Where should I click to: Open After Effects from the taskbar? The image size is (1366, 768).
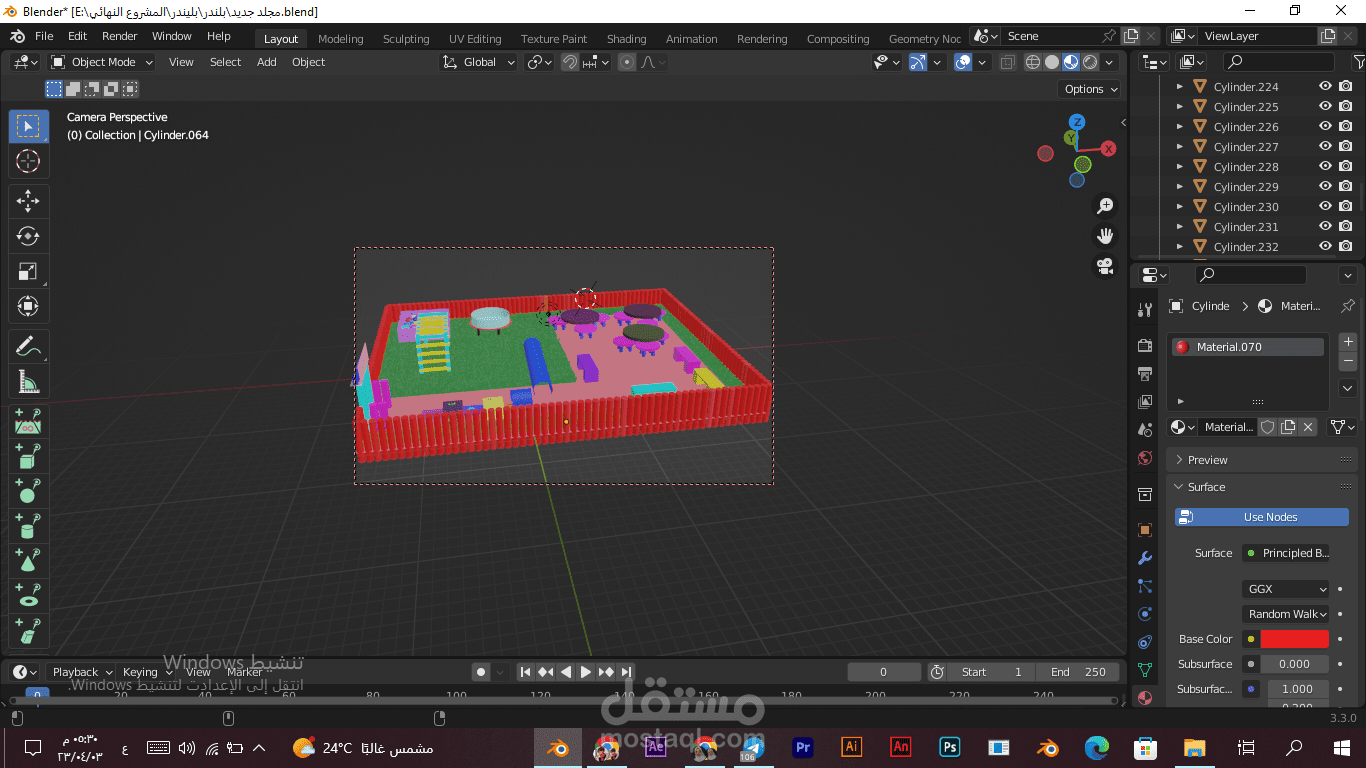656,747
